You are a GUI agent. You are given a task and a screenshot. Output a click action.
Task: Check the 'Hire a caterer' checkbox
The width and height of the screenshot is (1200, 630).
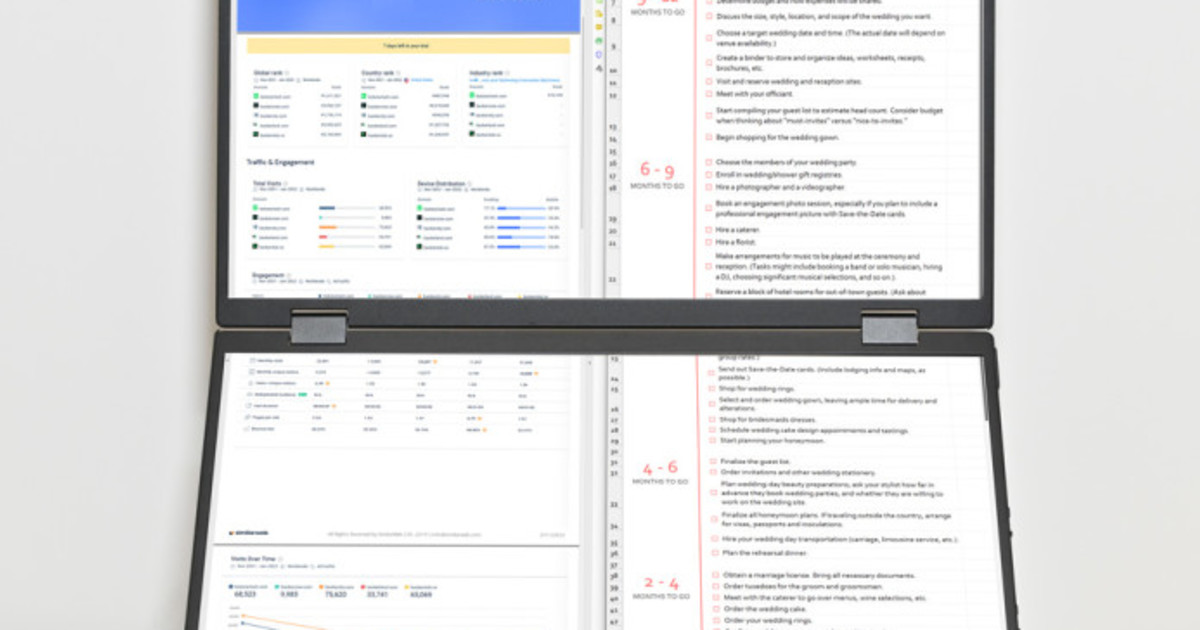click(709, 230)
